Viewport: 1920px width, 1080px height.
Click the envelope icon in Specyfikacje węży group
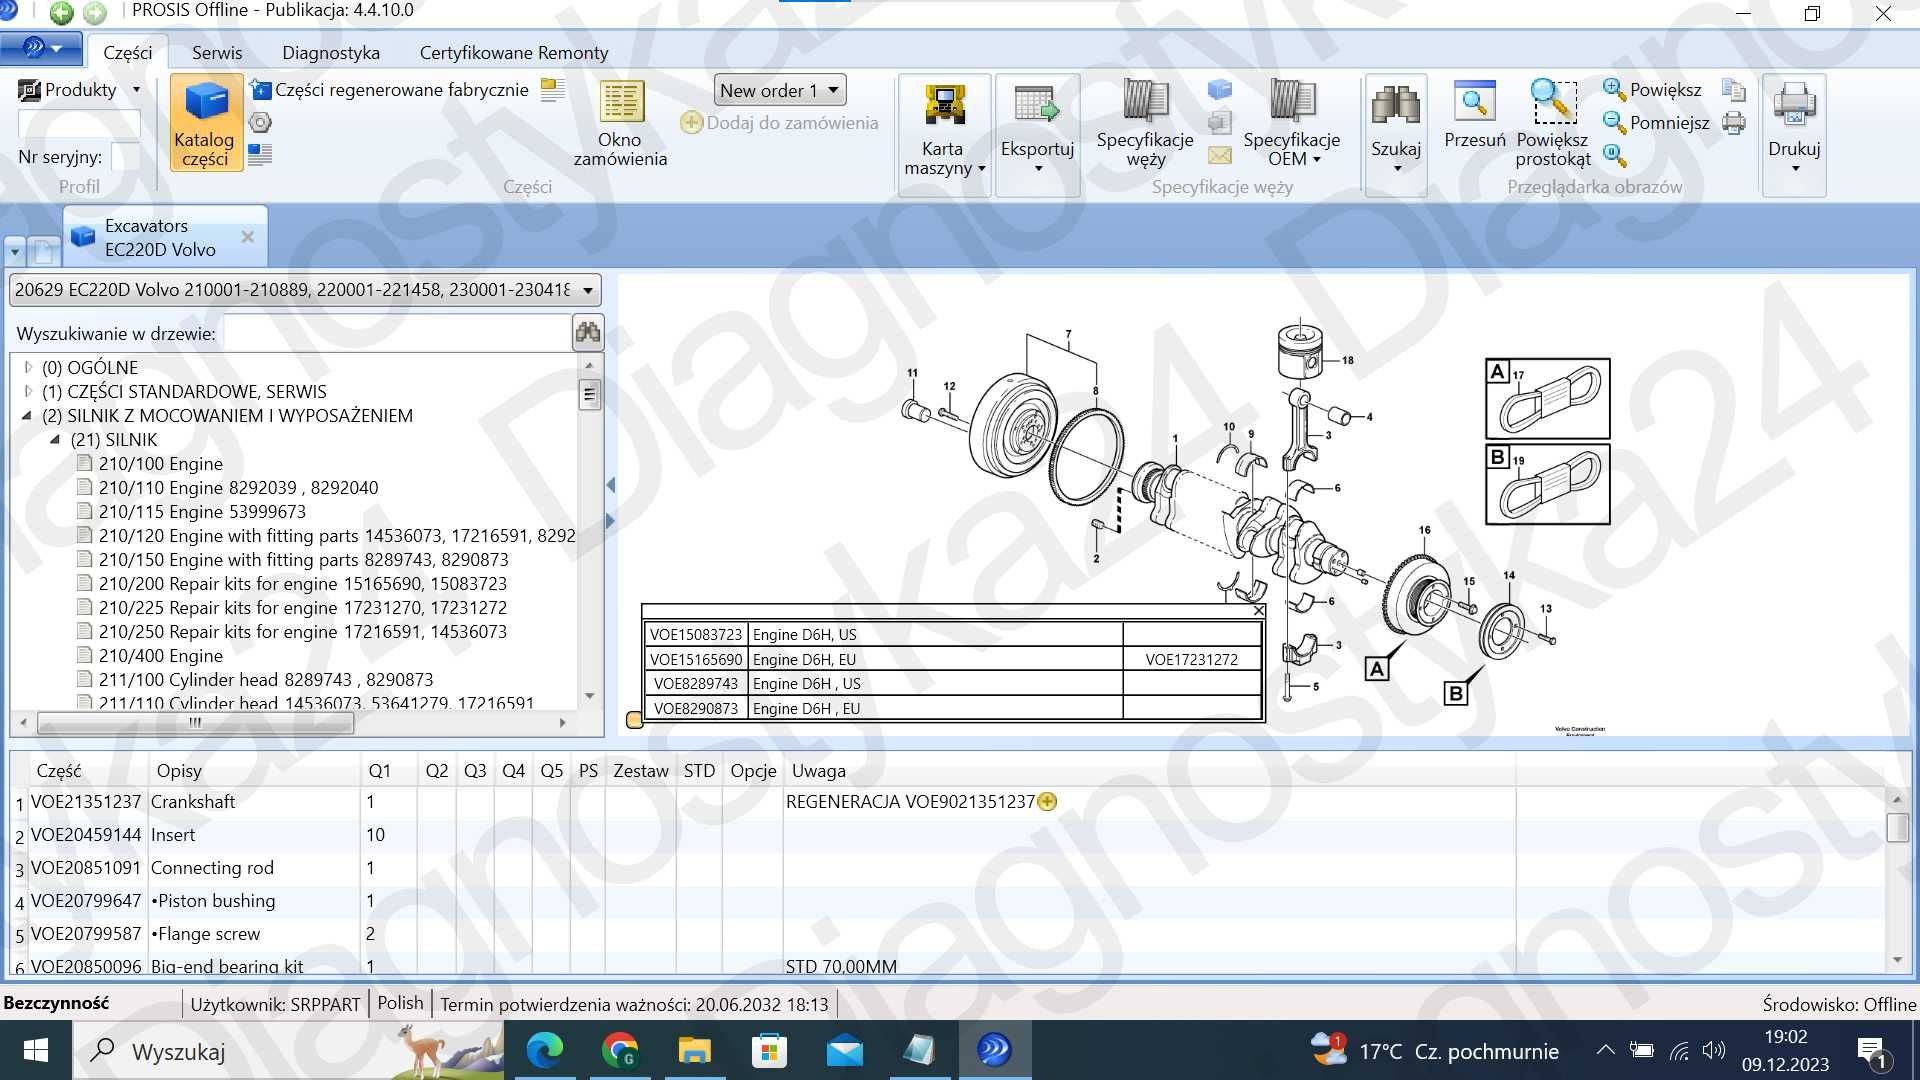(1219, 155)
